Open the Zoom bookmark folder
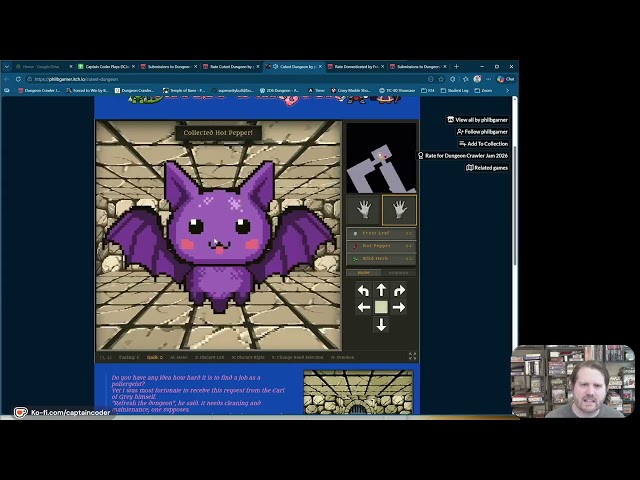 (x=483, y=91)
